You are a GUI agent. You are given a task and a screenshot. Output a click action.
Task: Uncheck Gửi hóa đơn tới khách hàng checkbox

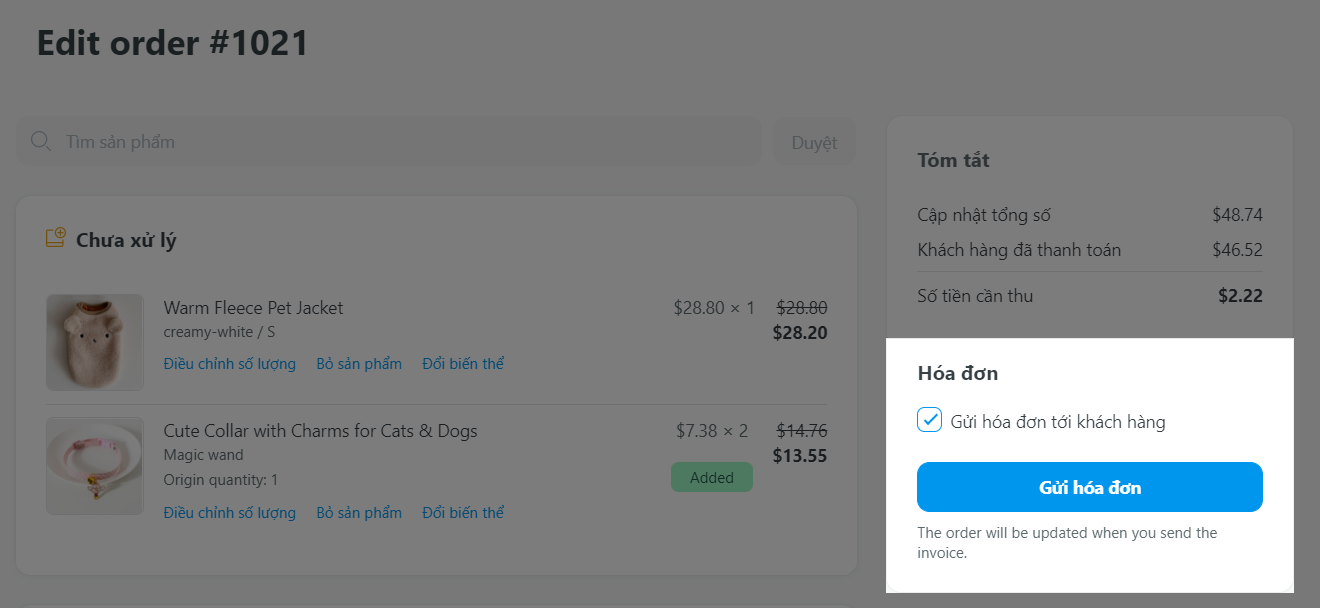pyautogui.click(x=930, y=420)
